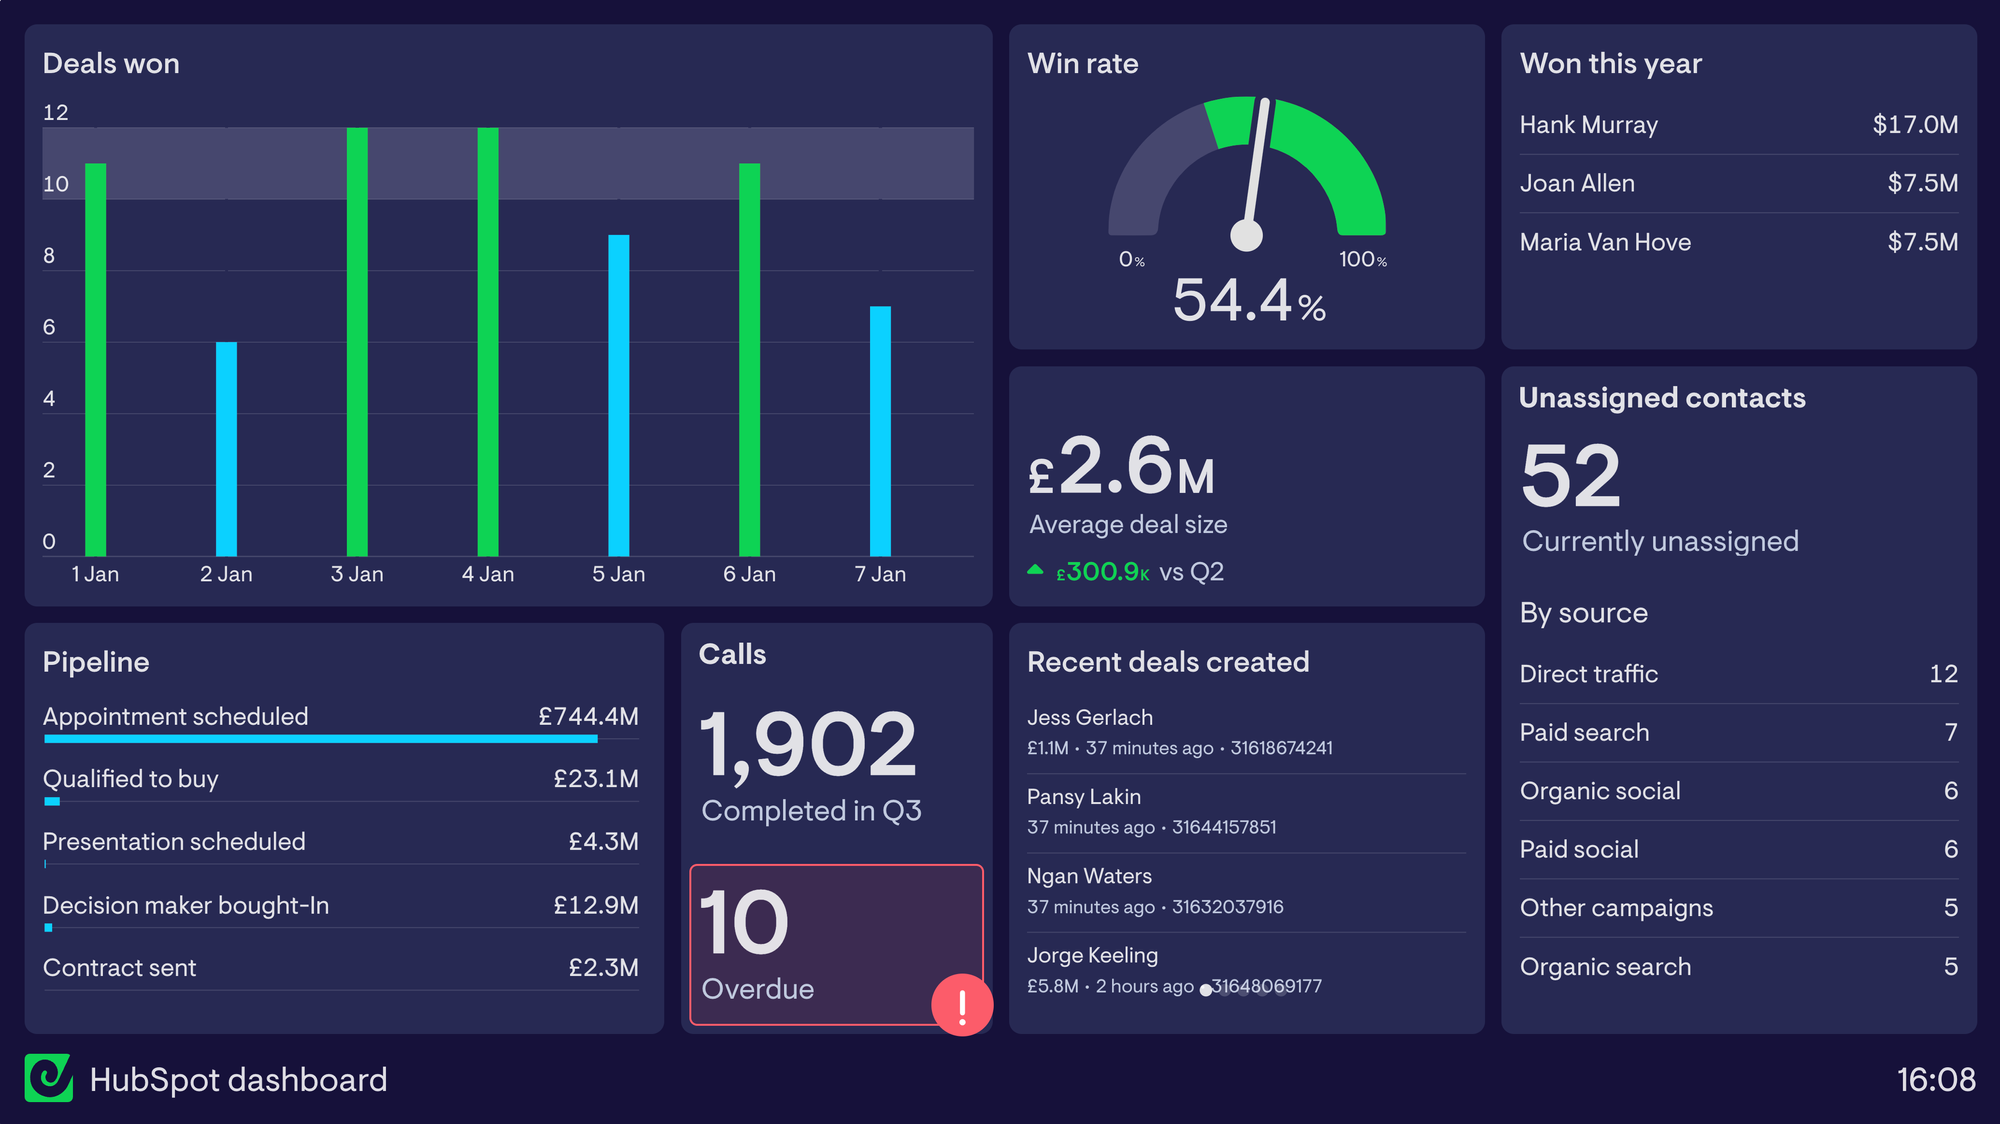Click the 1,902 completed calls figure
Image resolution: width=2000 pixels, height=1124 pixels.
808,745
